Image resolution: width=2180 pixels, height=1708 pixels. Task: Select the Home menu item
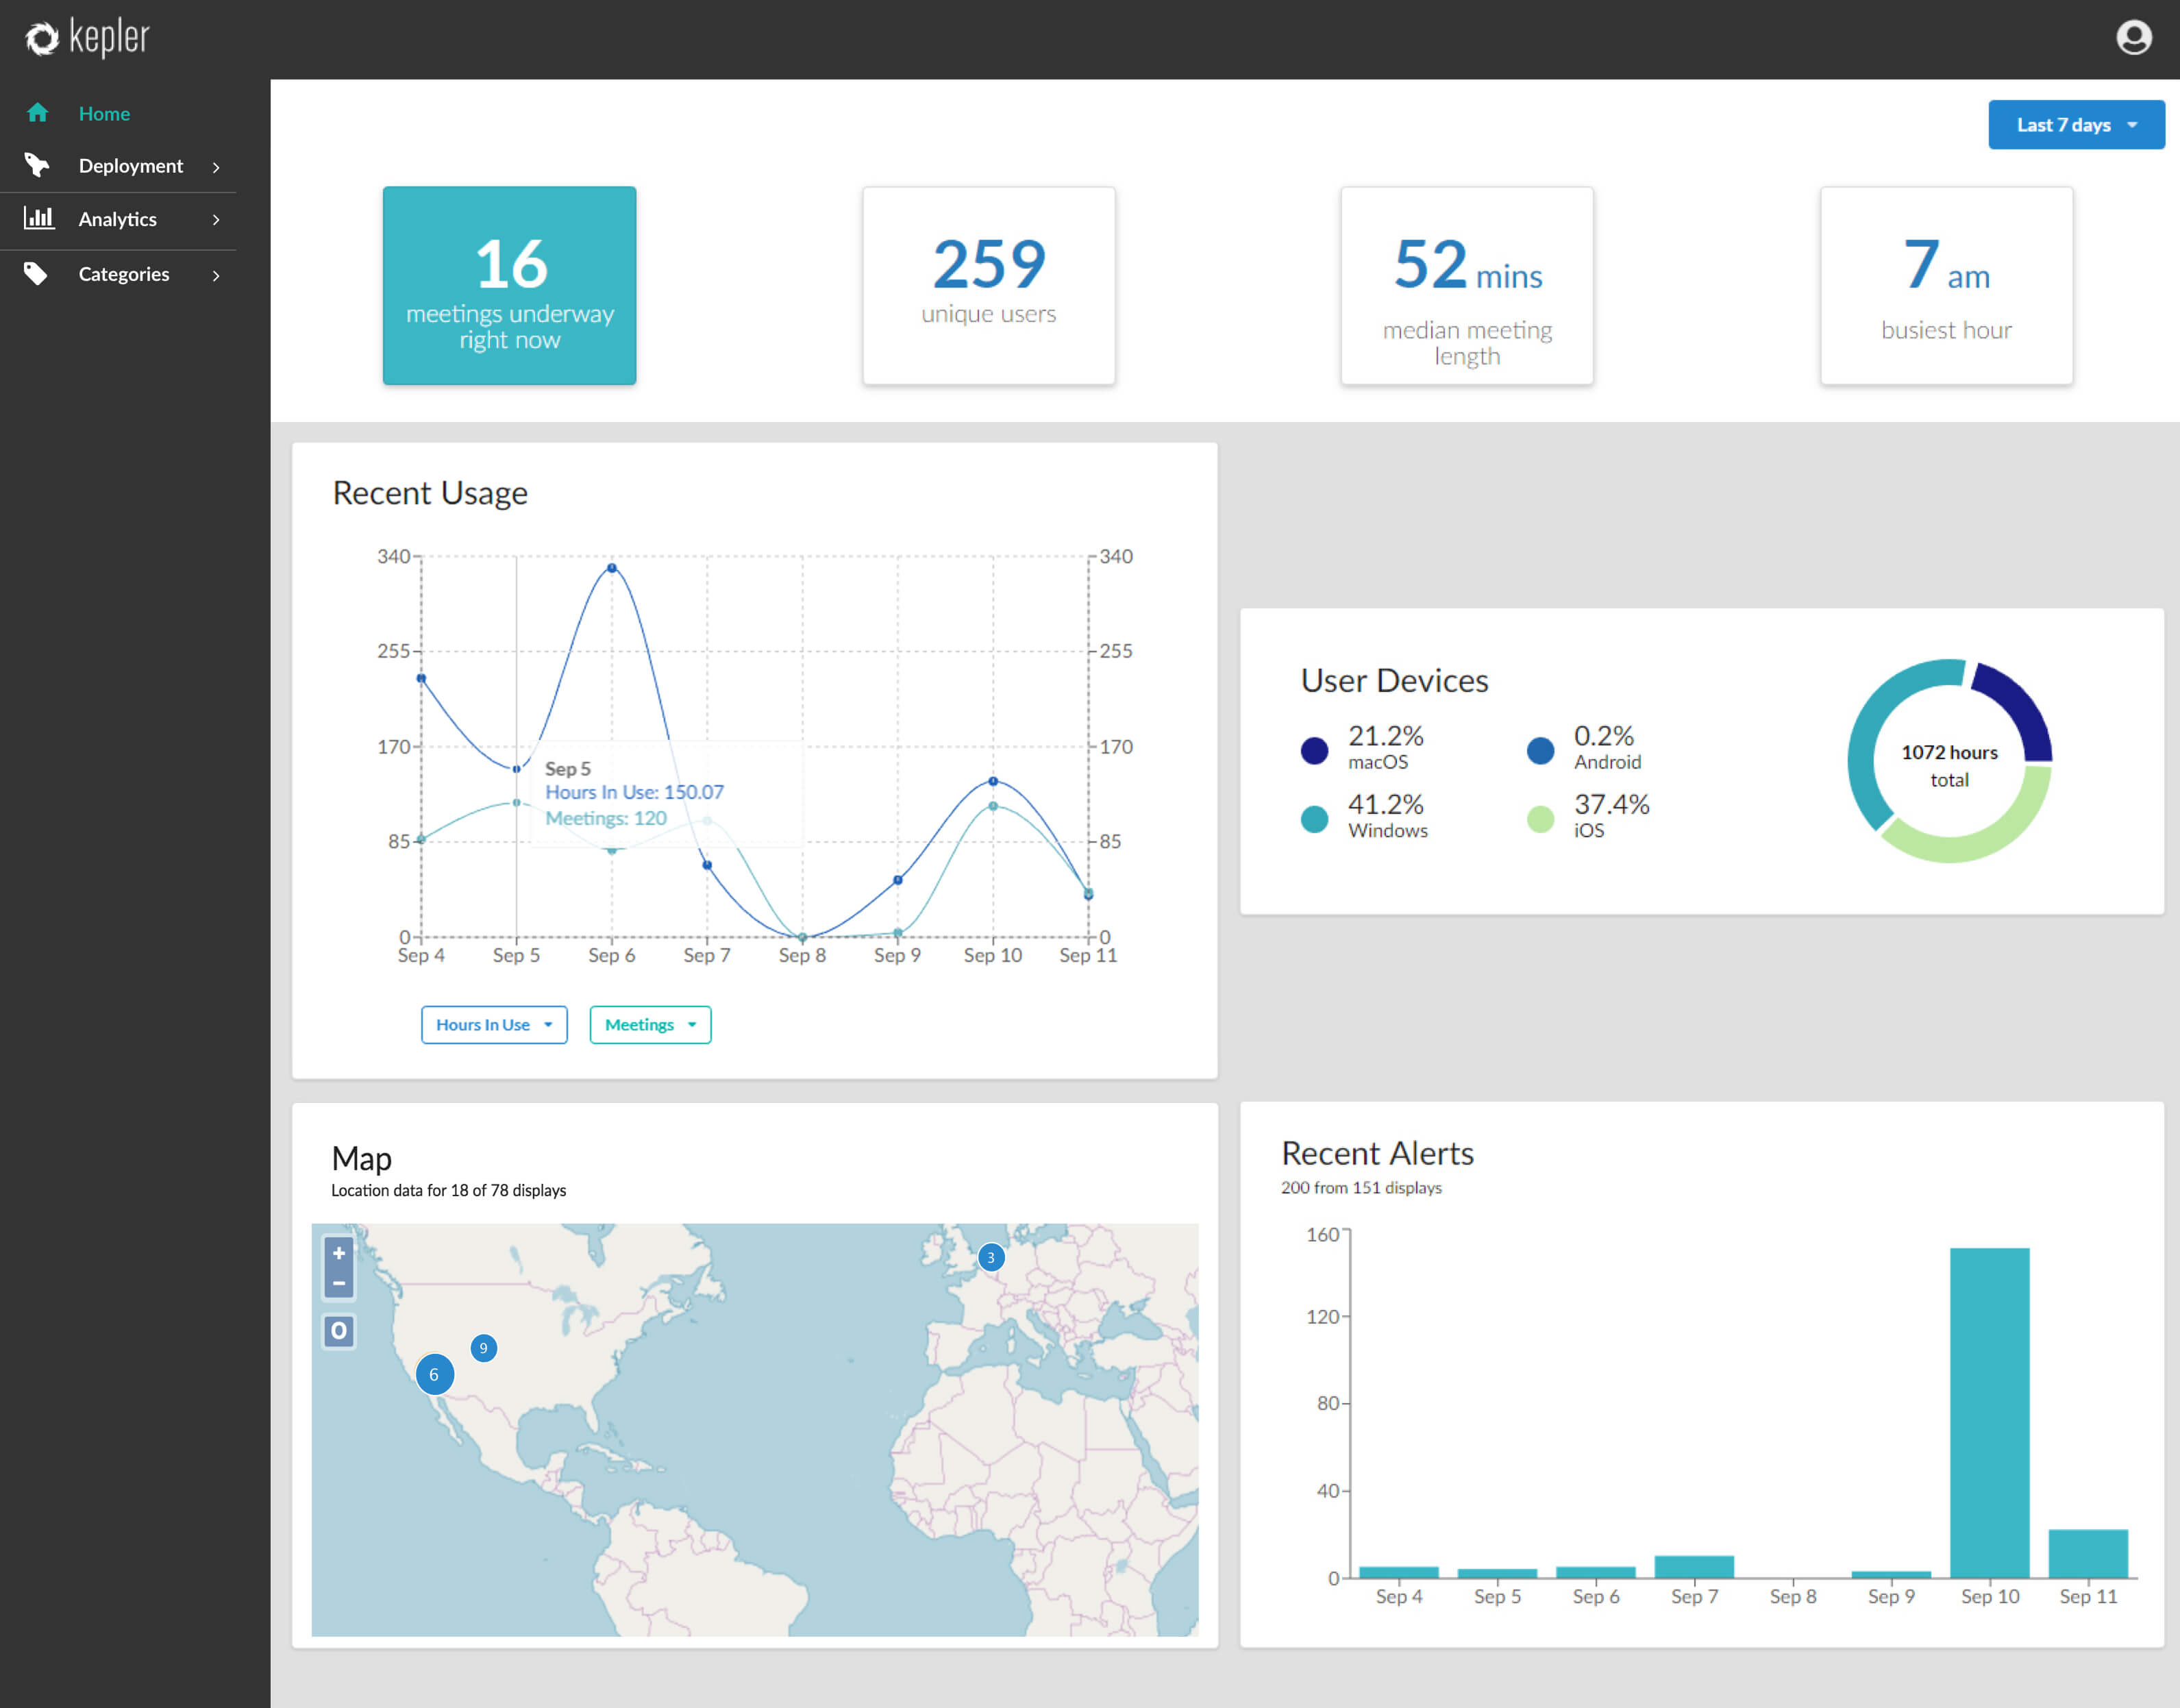pos(104,114)
